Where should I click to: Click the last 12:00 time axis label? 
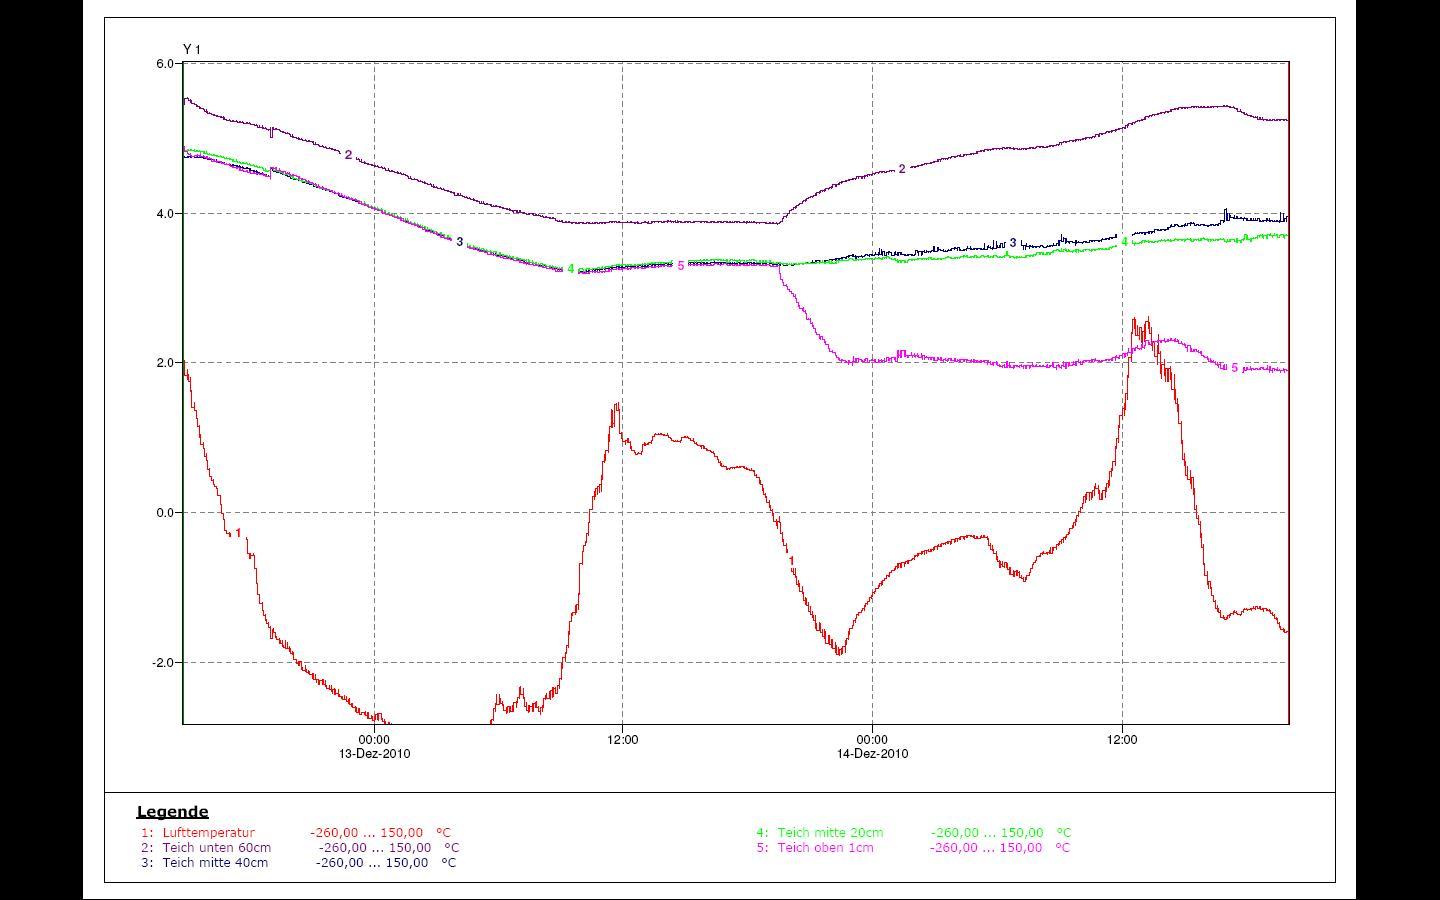(x=1121, y=740)
